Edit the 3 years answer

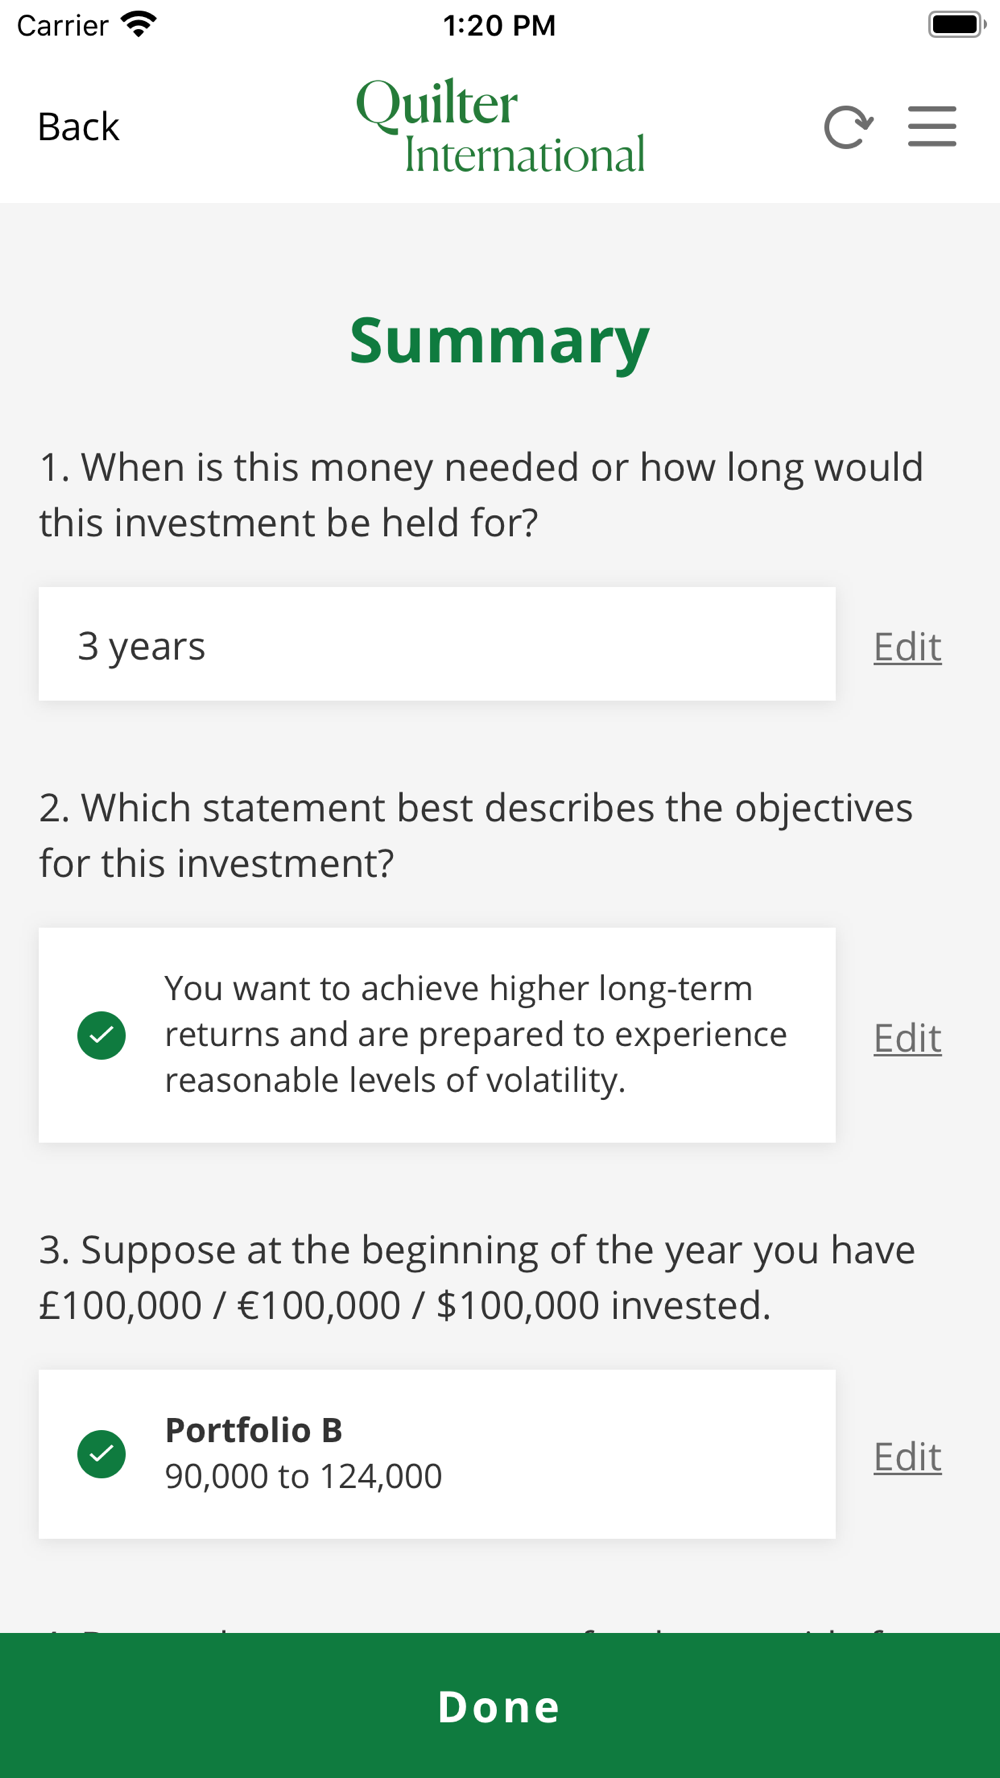907,646
